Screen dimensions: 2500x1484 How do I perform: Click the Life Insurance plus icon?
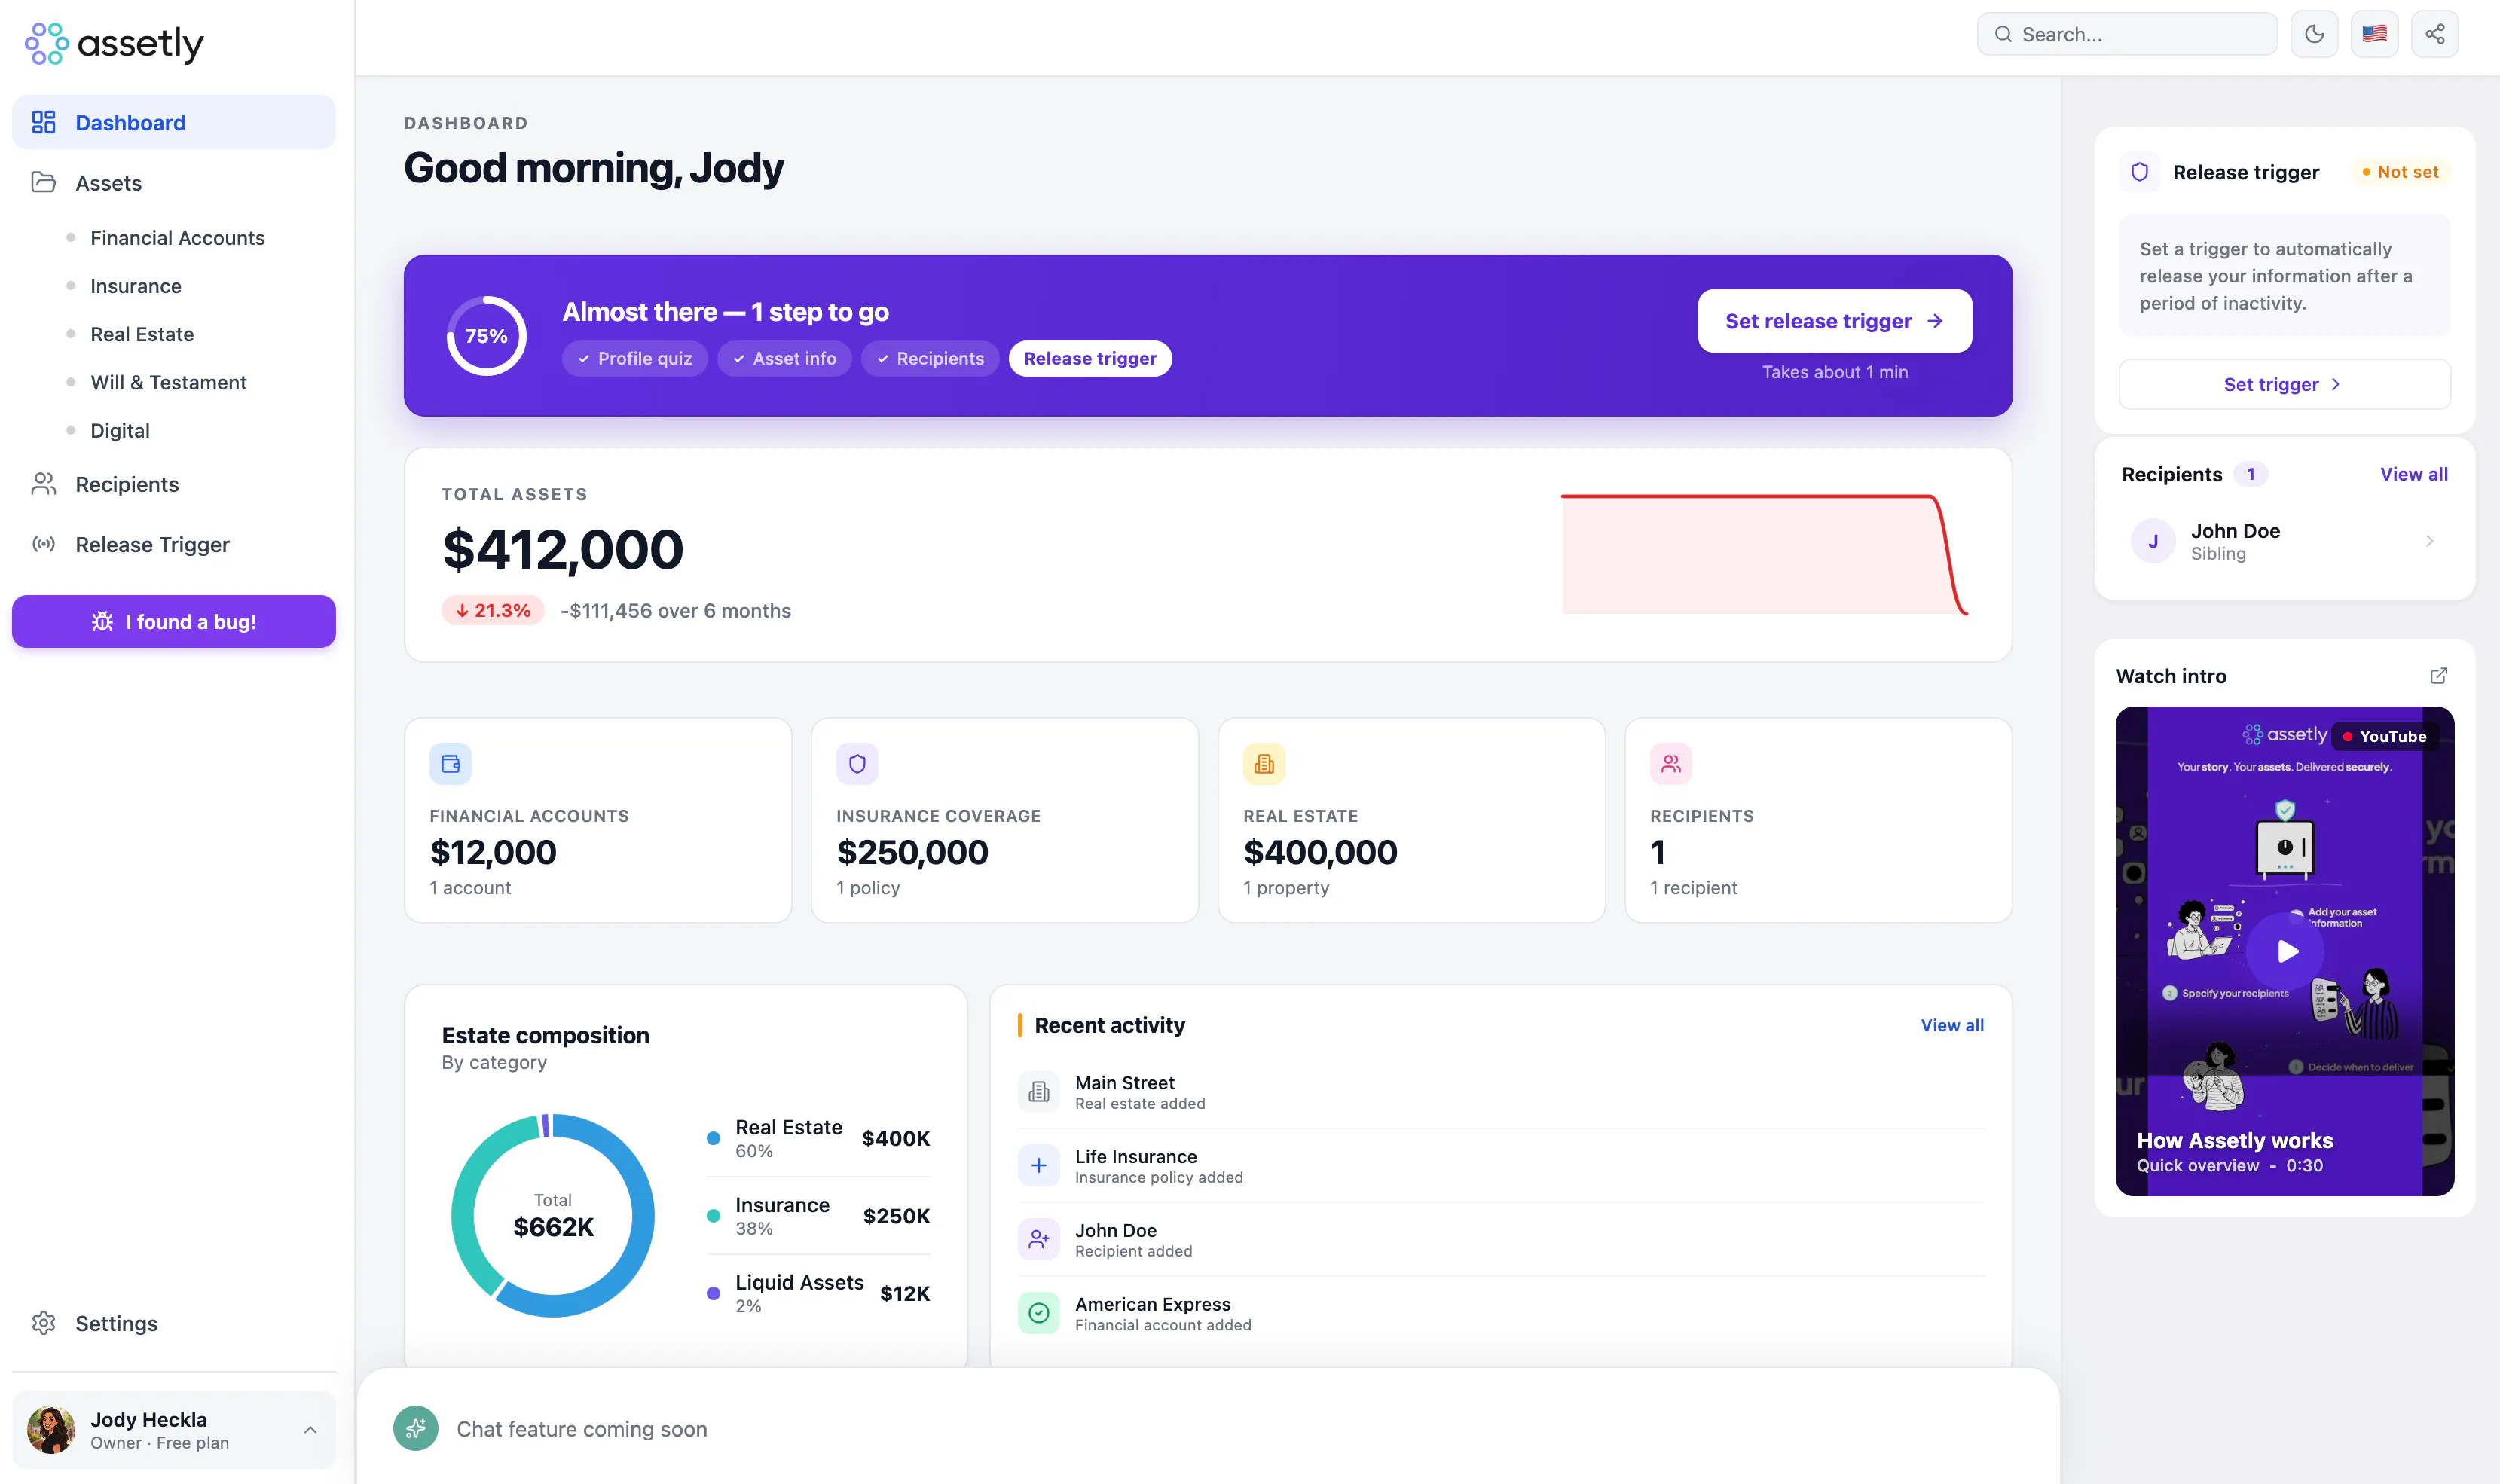pyautogui.click(x=1039, y=1165)
